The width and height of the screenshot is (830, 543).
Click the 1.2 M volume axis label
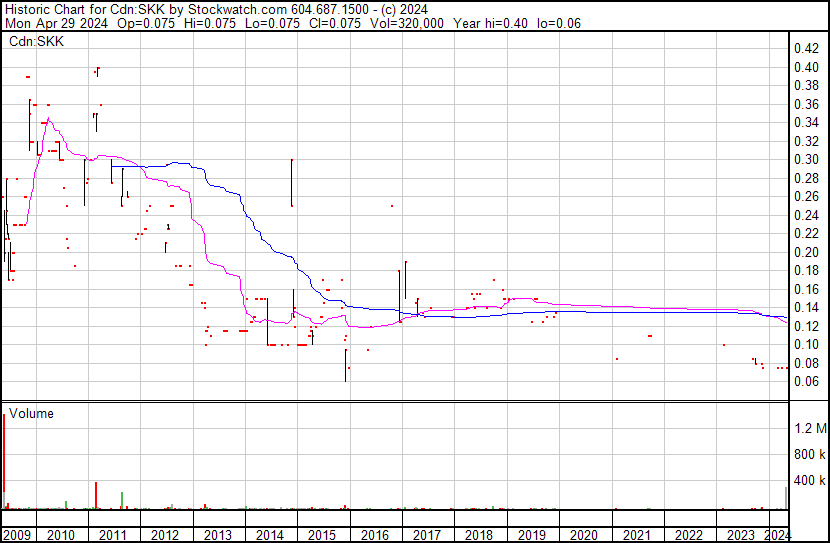click(810, 429)
